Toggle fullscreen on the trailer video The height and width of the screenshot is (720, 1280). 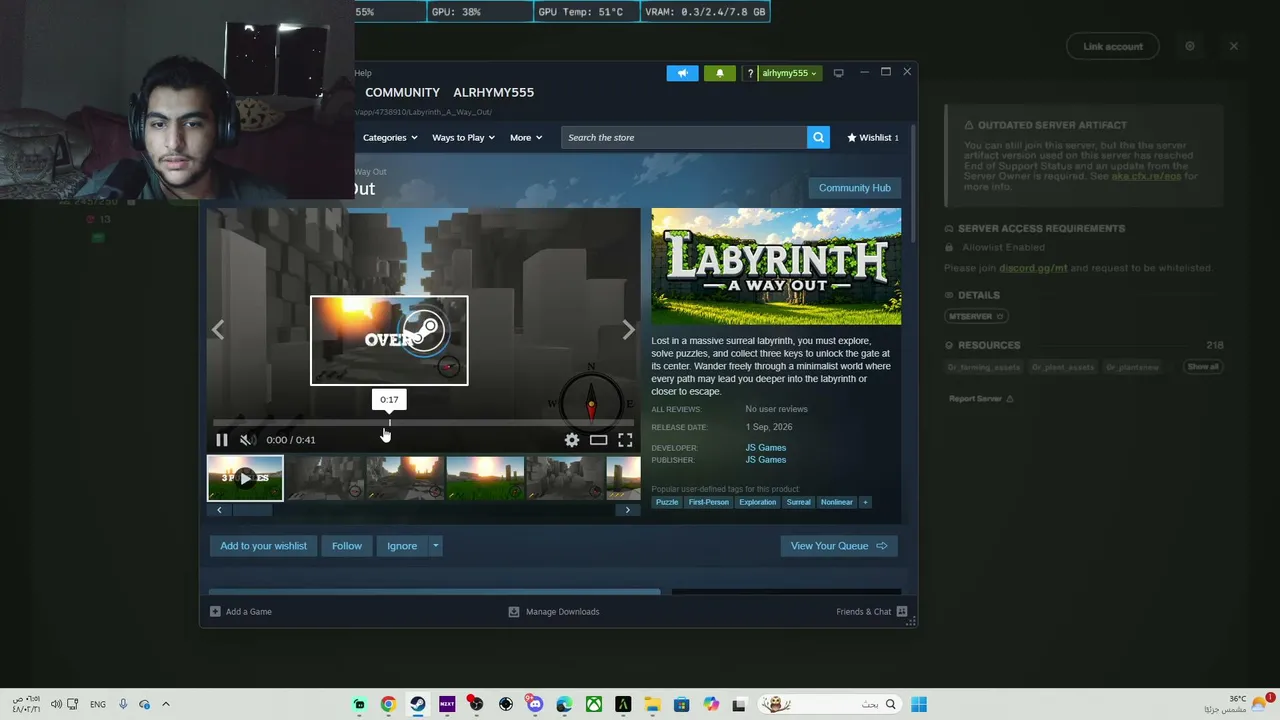coord(625,440)
